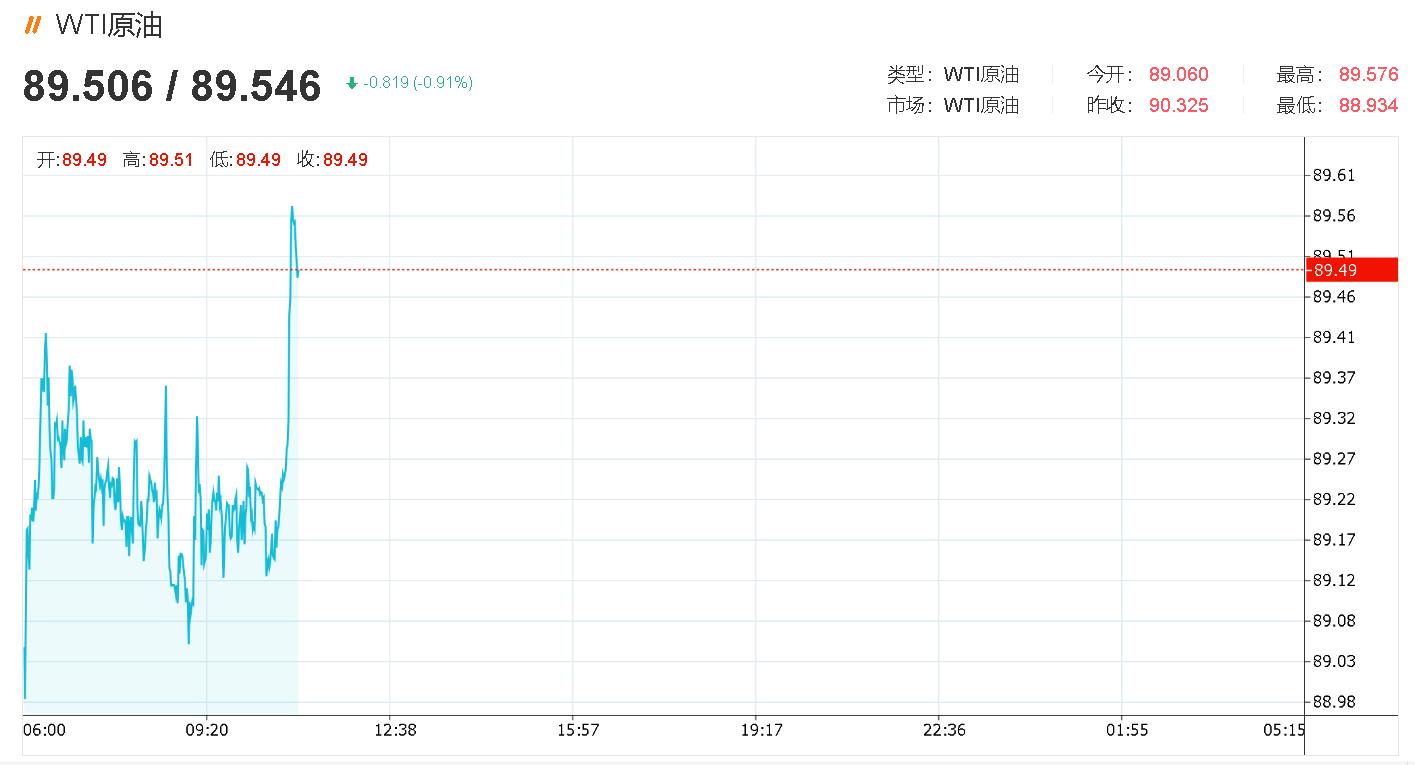
Task: Click the red 89.49 current price marker
Action: [1352, 270]
